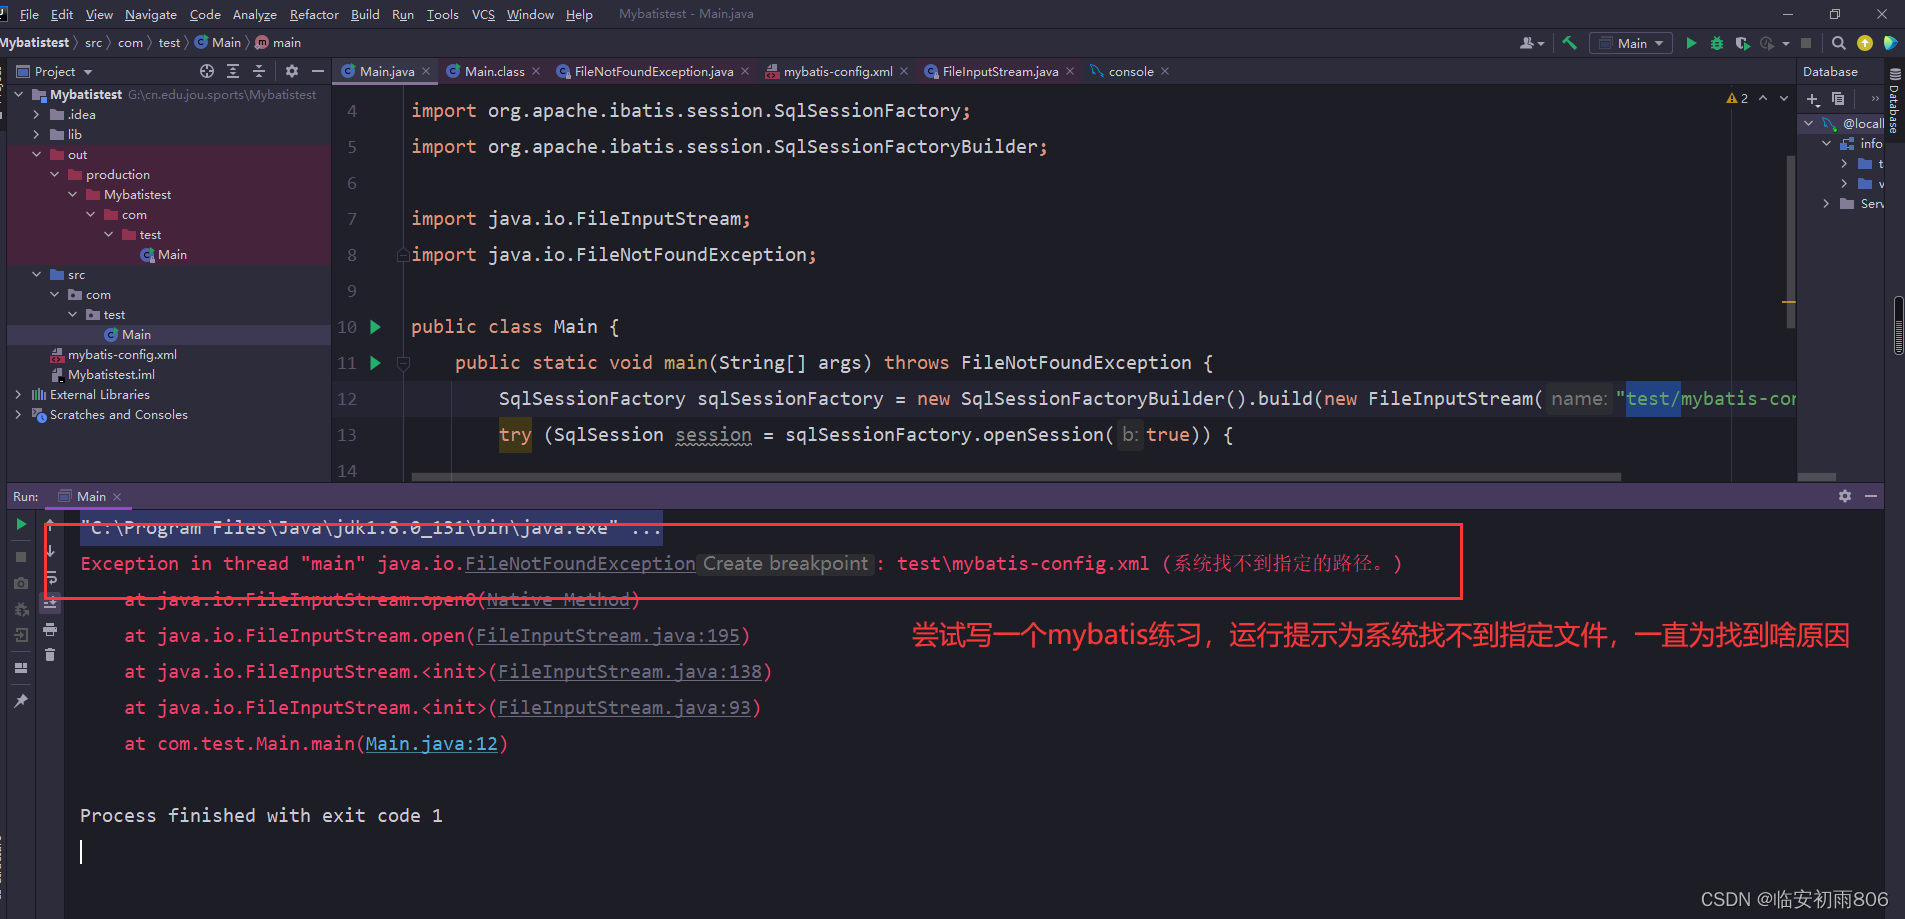Open Run panel settings gear
The image size is (1905, 919).
[x=1845, y=496]
